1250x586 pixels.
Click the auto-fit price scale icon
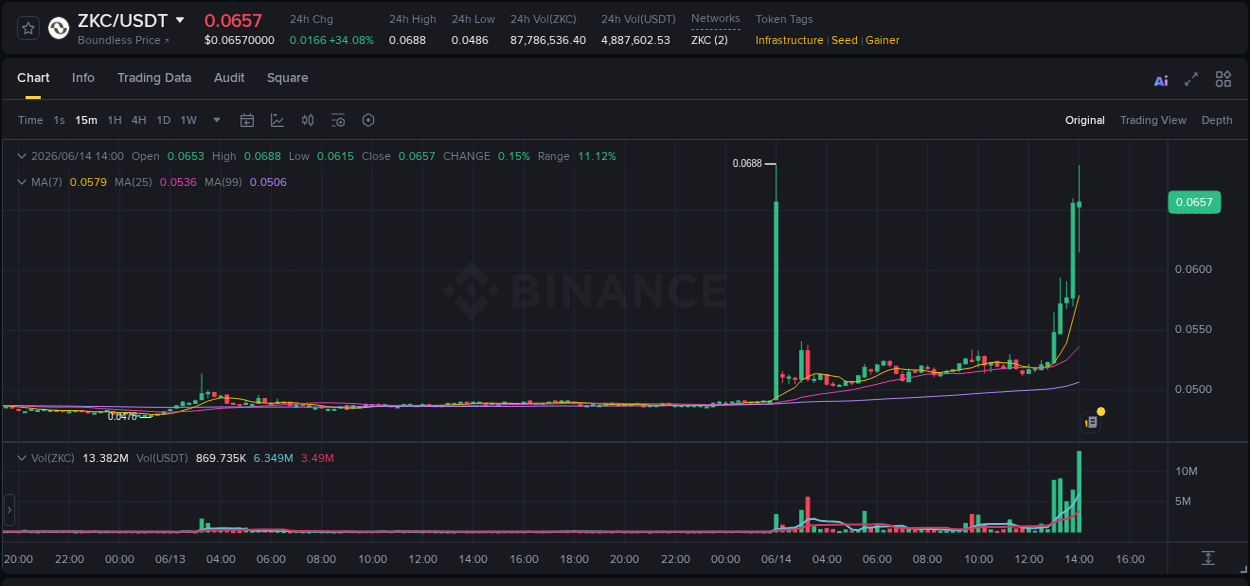pyautogui.click(x=1208, y=557)
